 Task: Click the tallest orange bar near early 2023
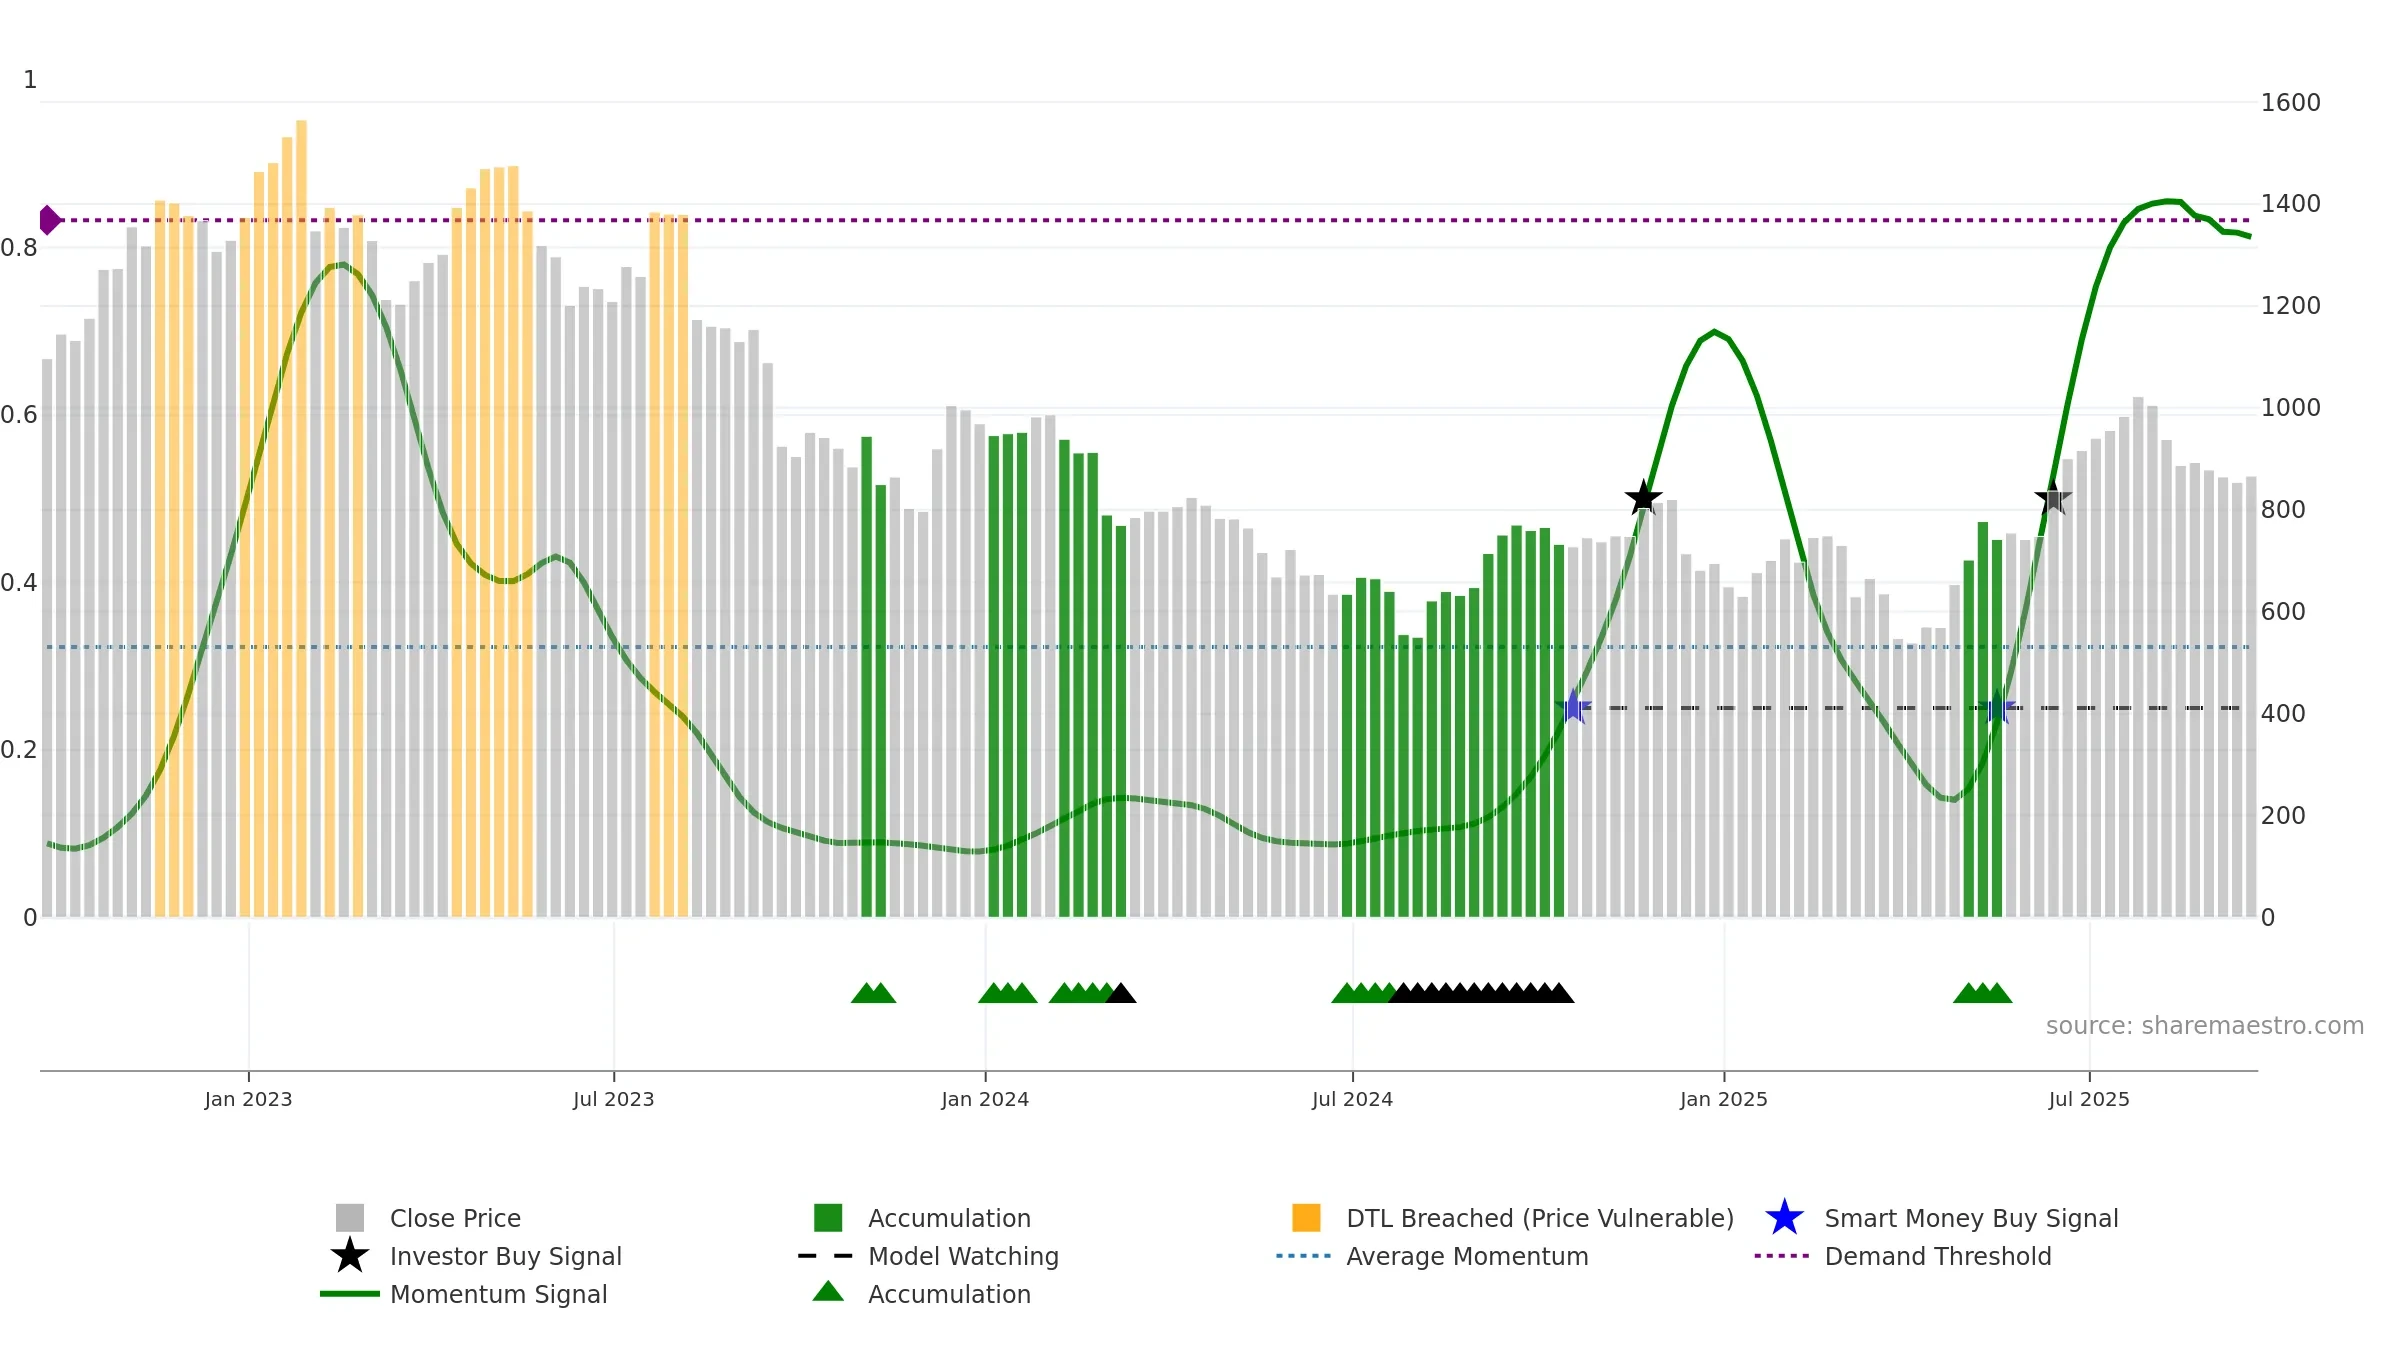point(301,519)
